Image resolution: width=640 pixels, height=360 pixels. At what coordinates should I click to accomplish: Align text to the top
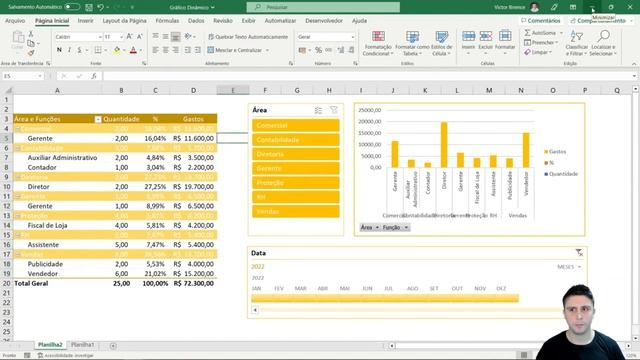[156, 37]
